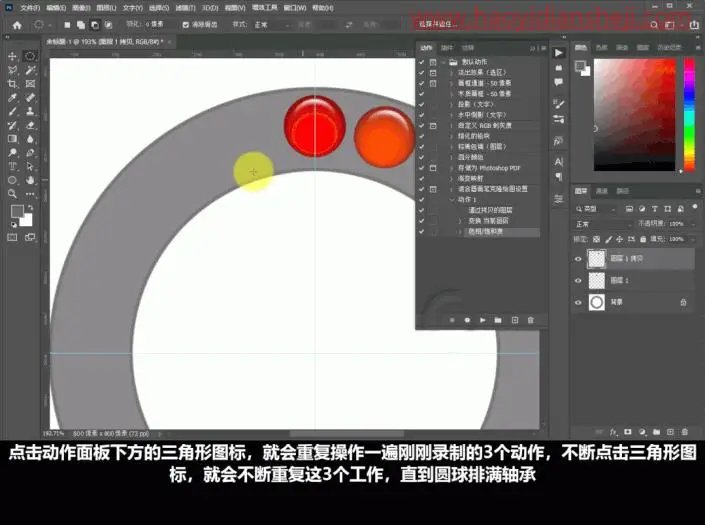Toggle anti-alias checkbox in options bar

(x=186, y=25)
